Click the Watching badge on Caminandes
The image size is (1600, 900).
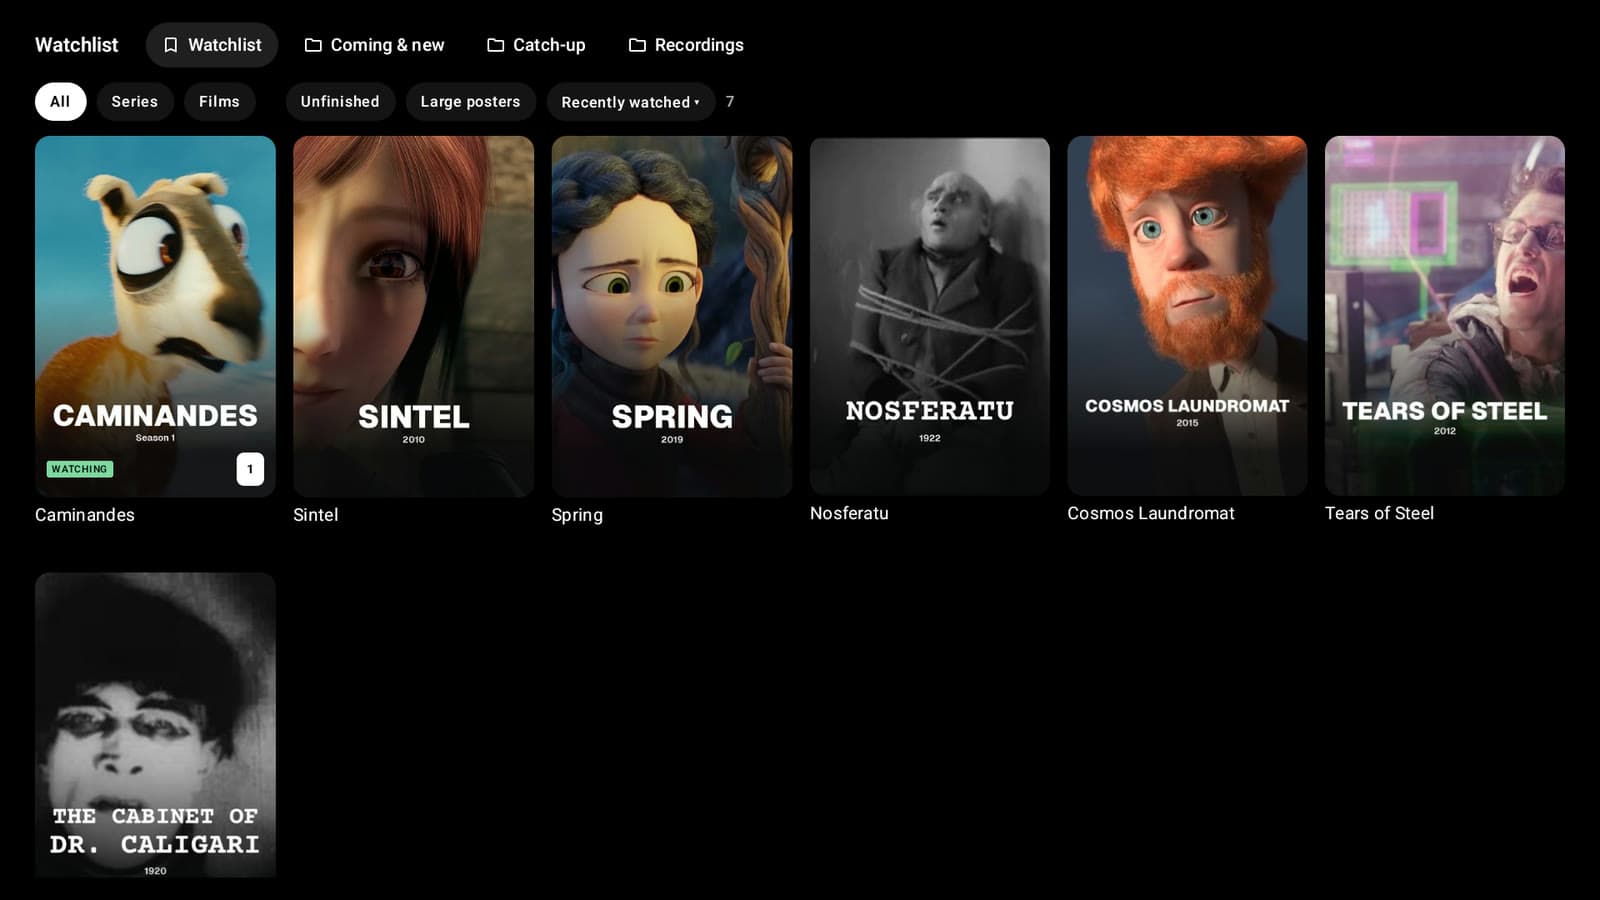(80, 469)
